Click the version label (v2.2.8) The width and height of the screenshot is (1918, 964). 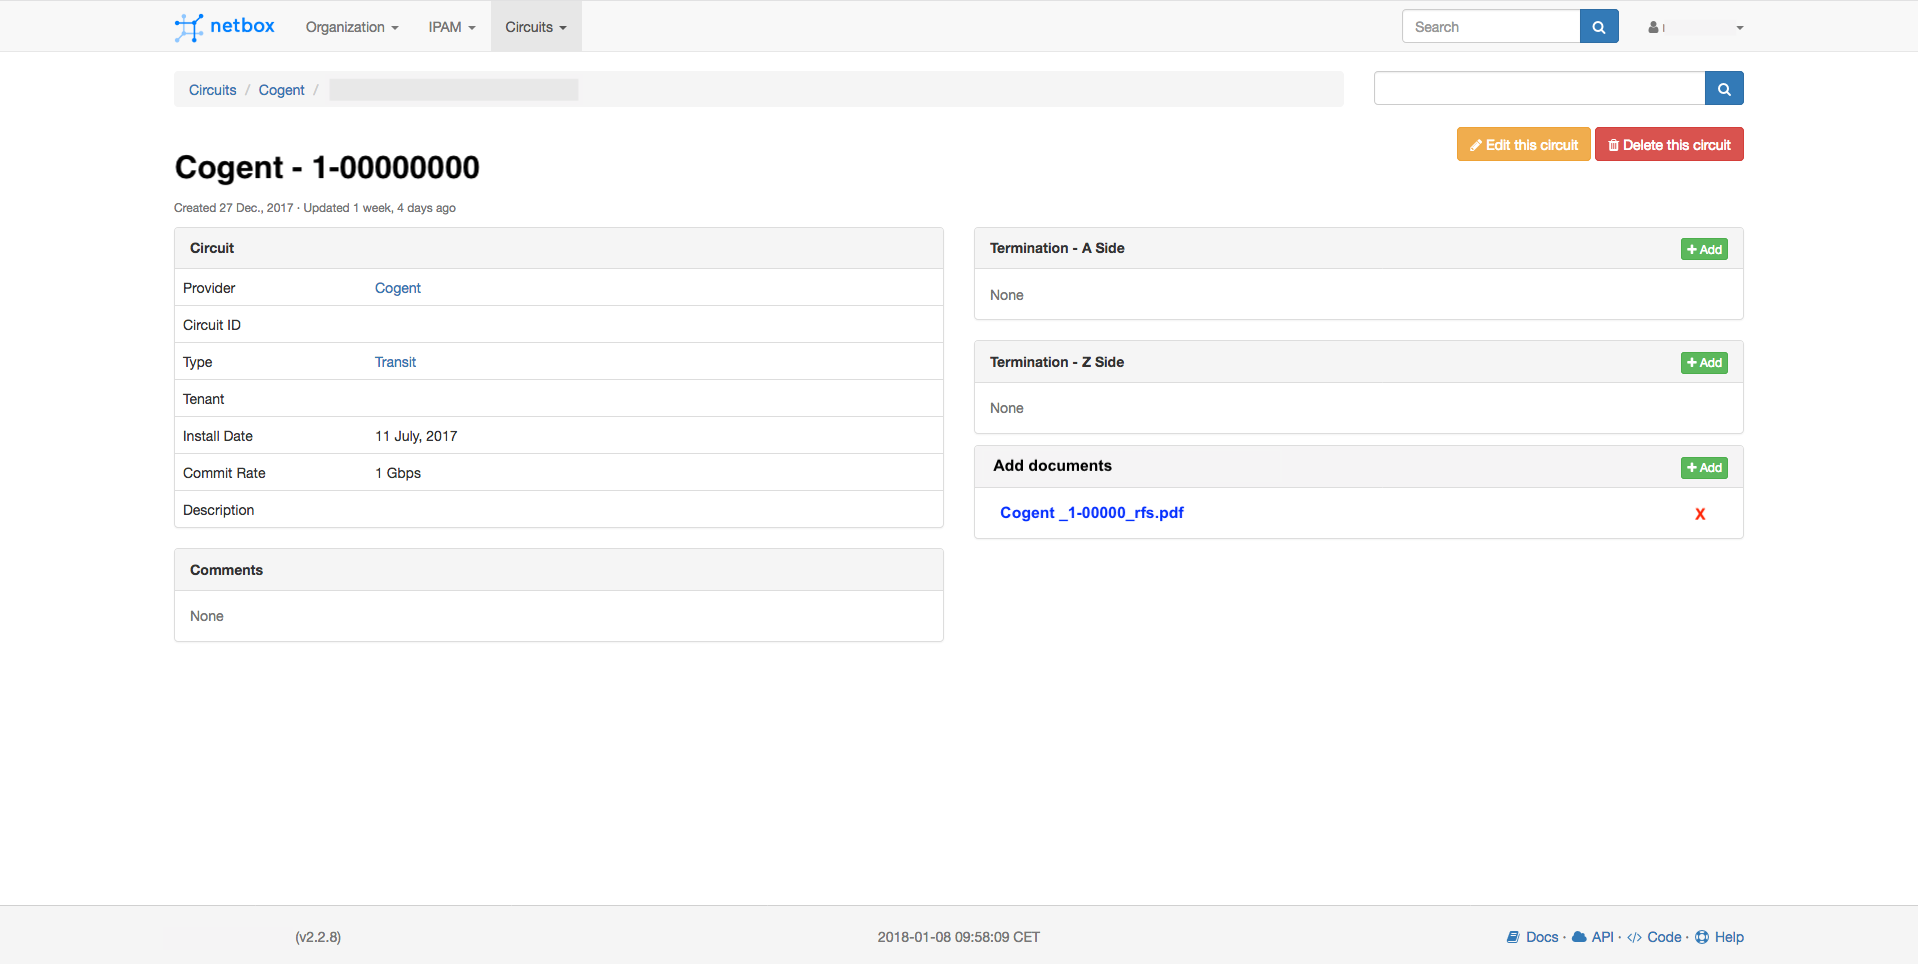(x=318, y=937)
